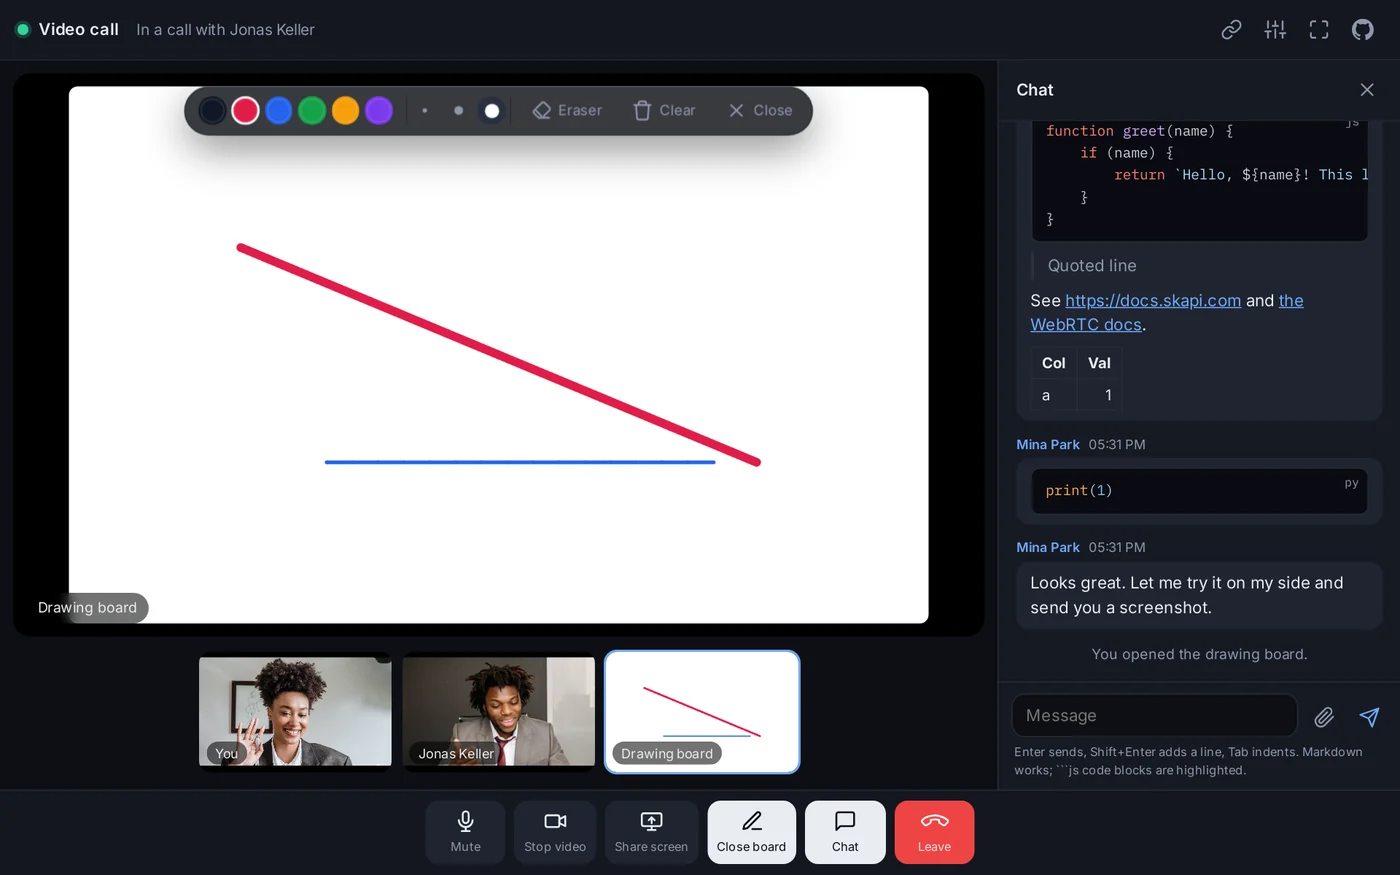Clear the drawing board
The image size is (1400, 875).
pos(664,110)
